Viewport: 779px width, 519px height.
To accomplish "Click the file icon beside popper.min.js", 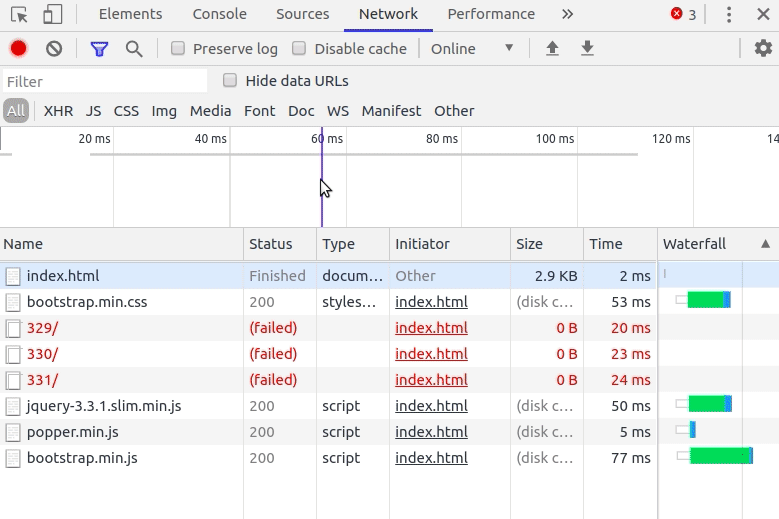I will coord(13,432).
